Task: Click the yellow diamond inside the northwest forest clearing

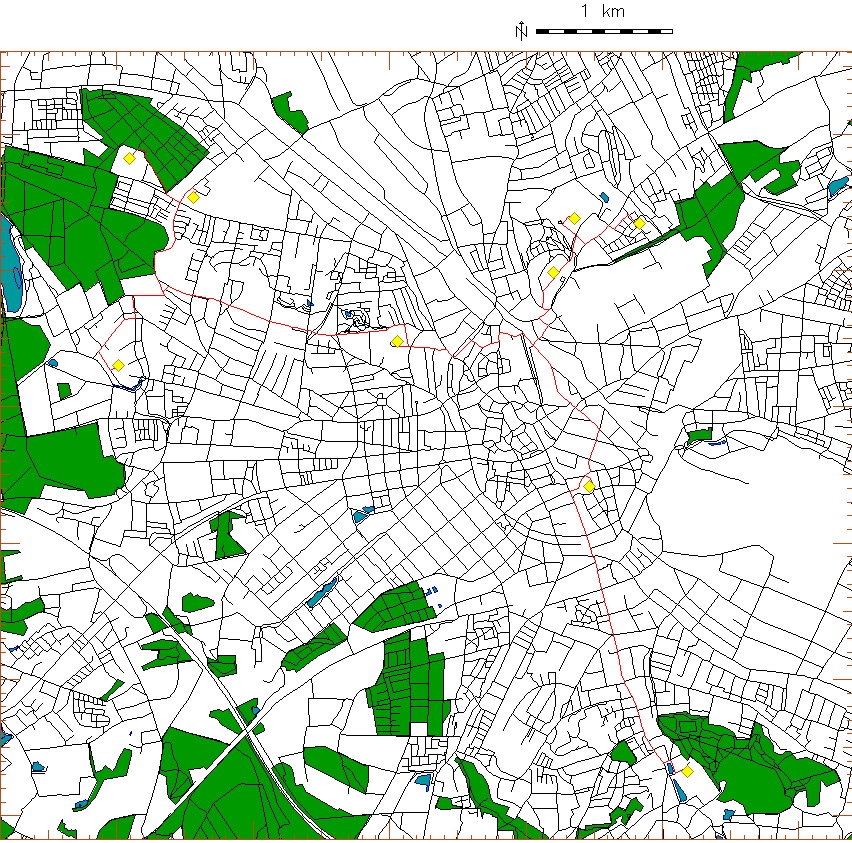Action: tap(129, 158)
